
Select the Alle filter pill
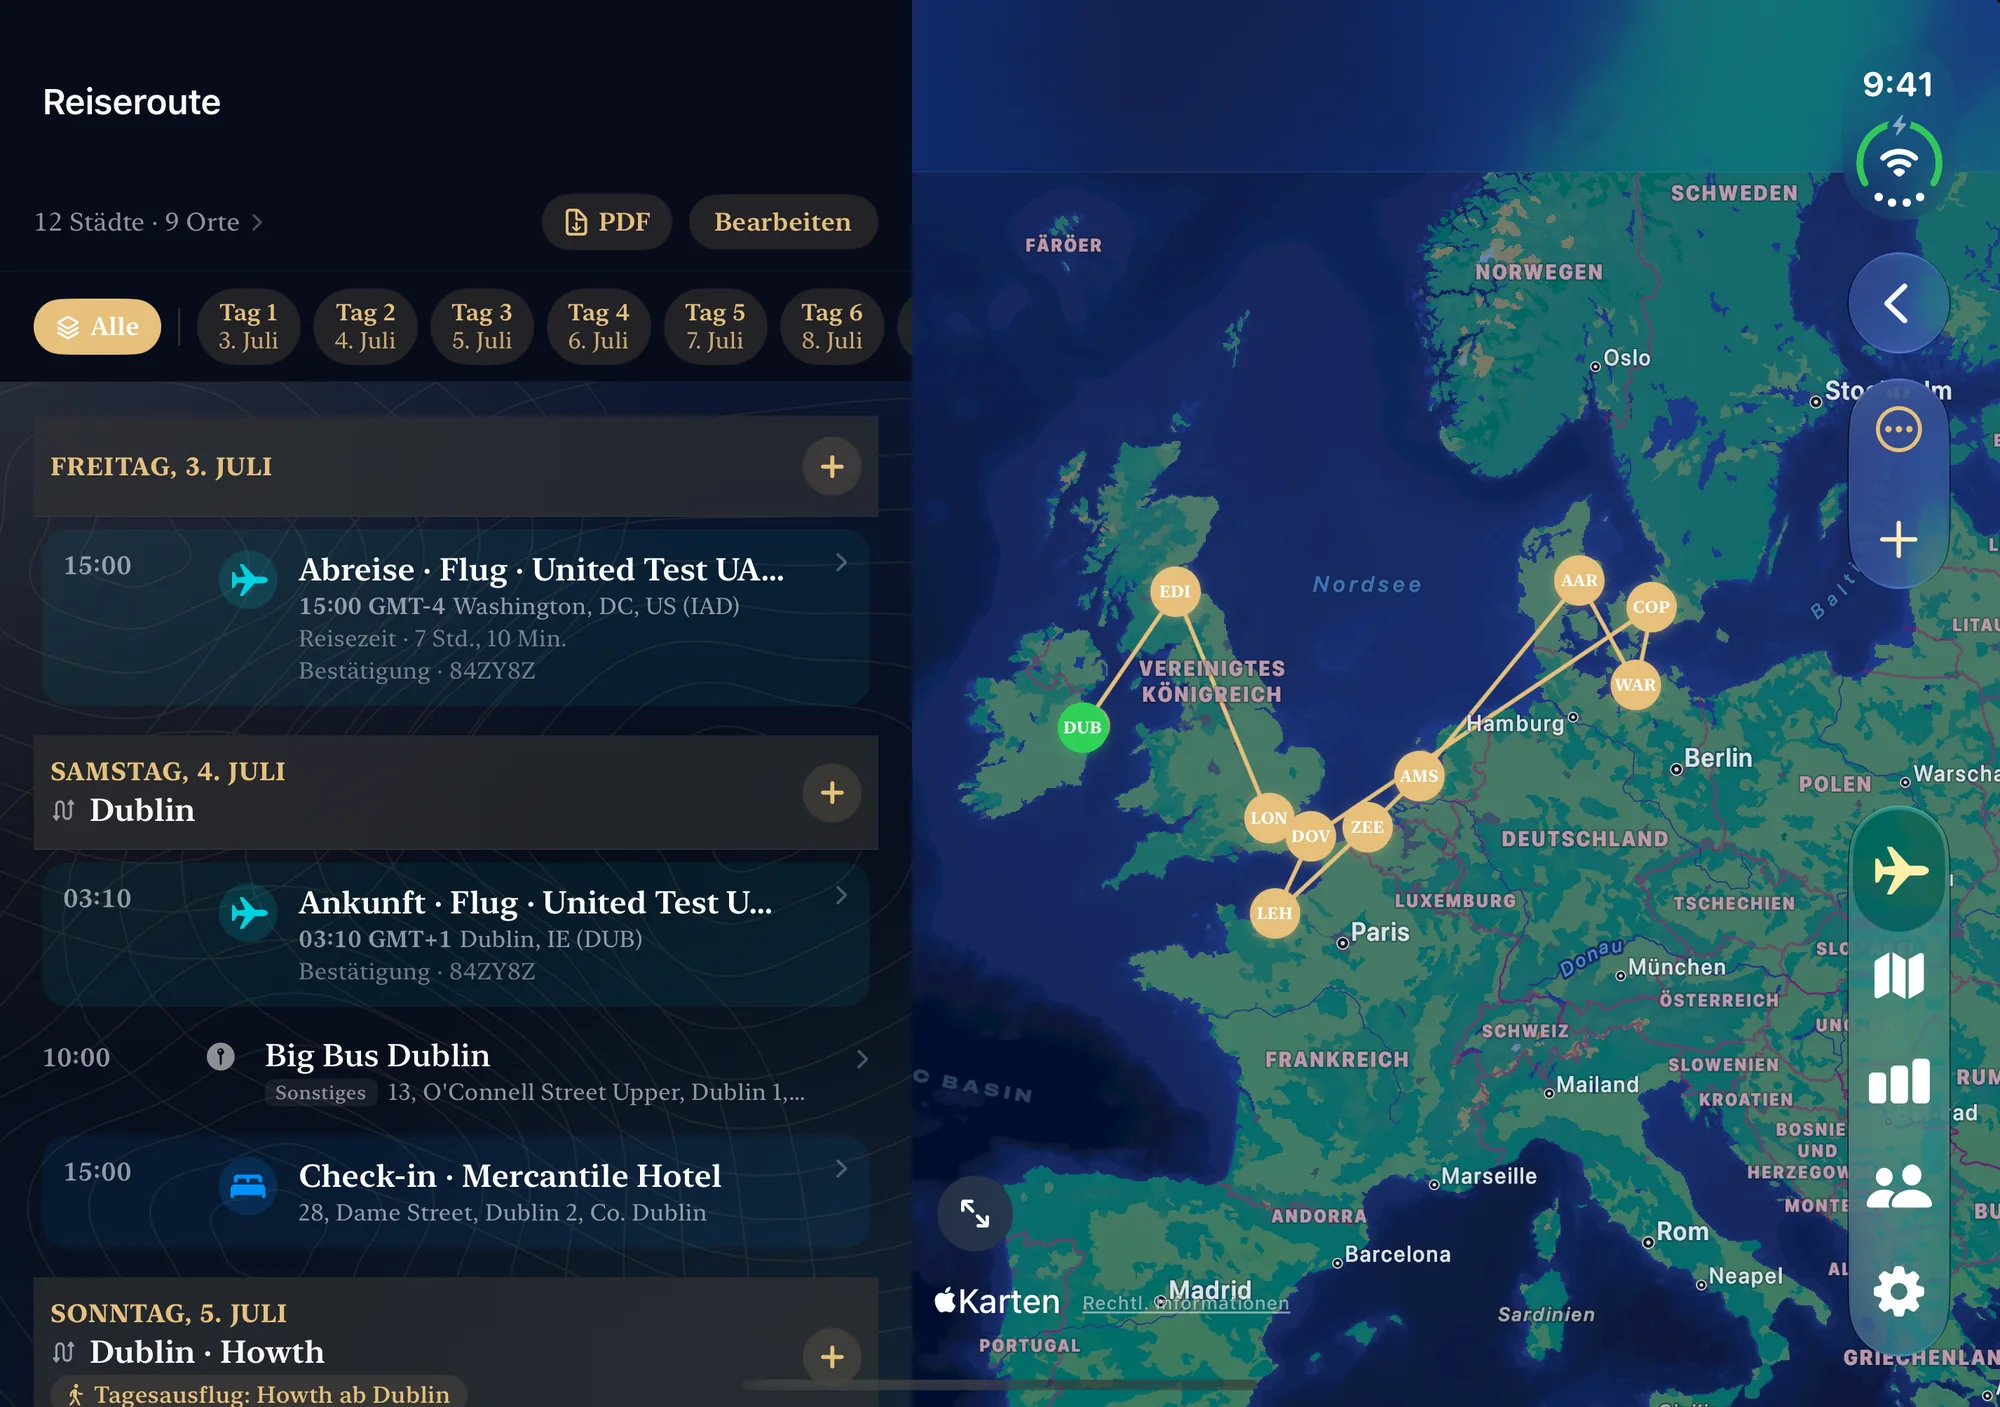[97, 326]
